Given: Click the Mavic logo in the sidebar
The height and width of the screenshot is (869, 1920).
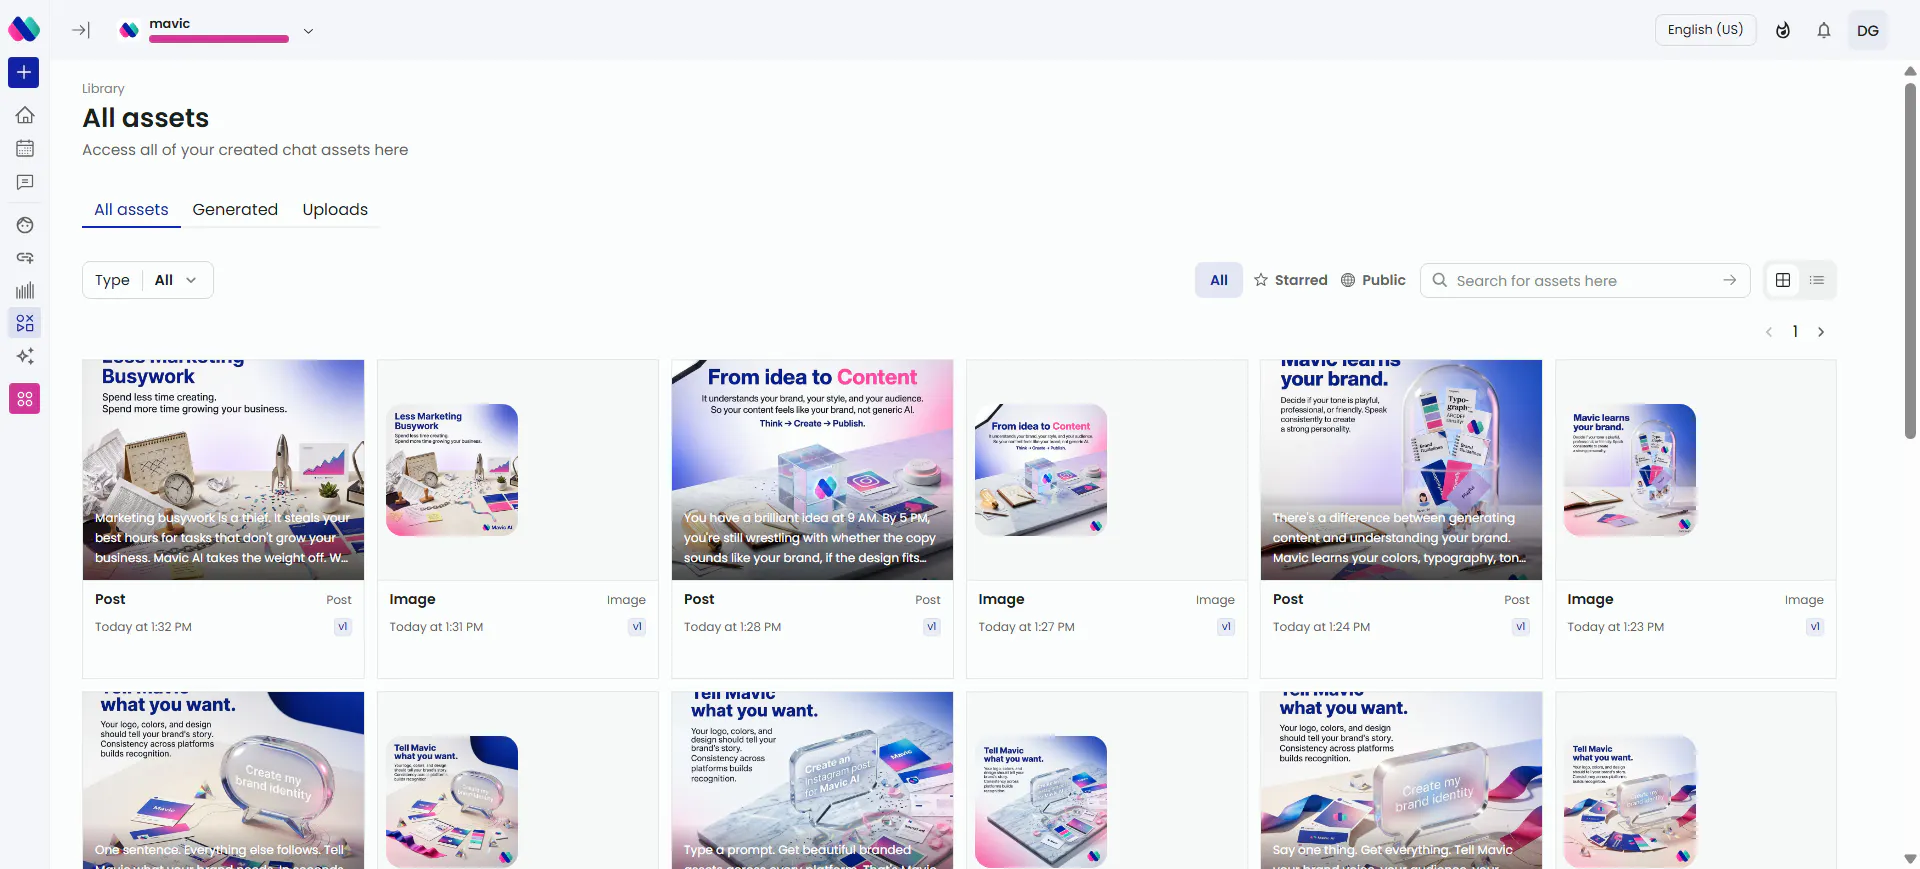Looking at the screenshot, I should 24,29.
